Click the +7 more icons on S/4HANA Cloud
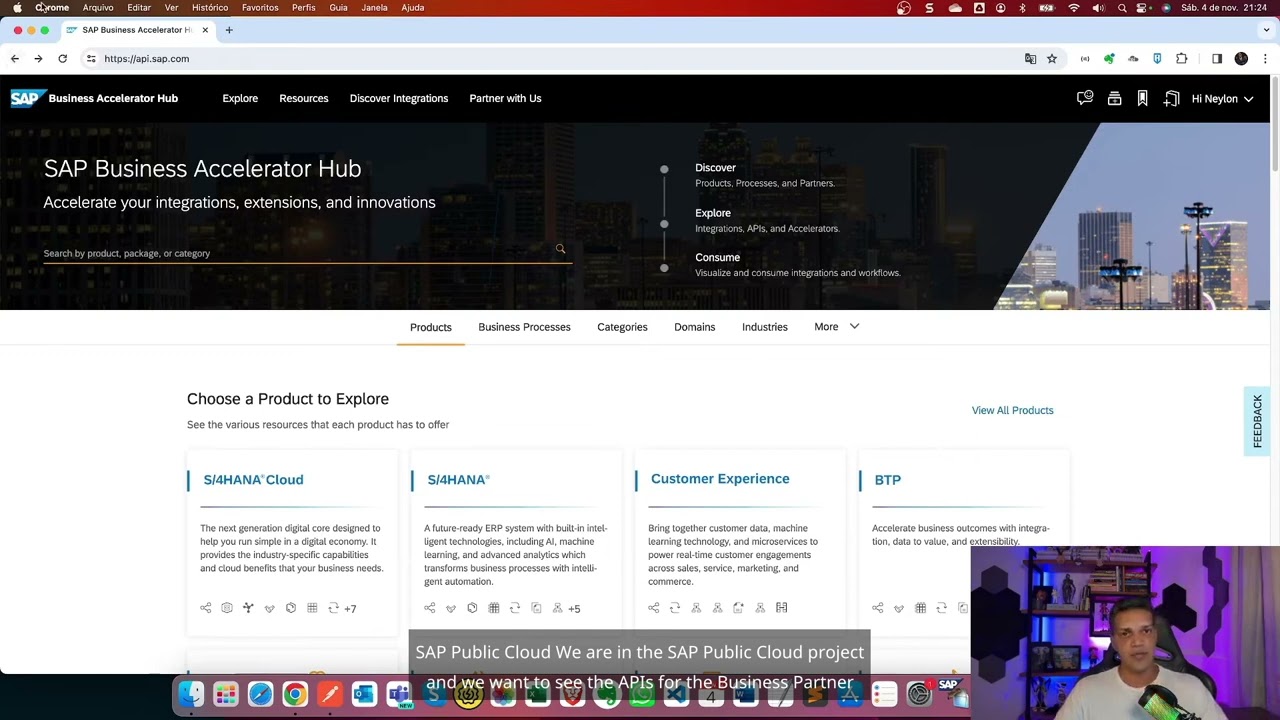Screen dimensions: 1280x720 coord(350,608)
